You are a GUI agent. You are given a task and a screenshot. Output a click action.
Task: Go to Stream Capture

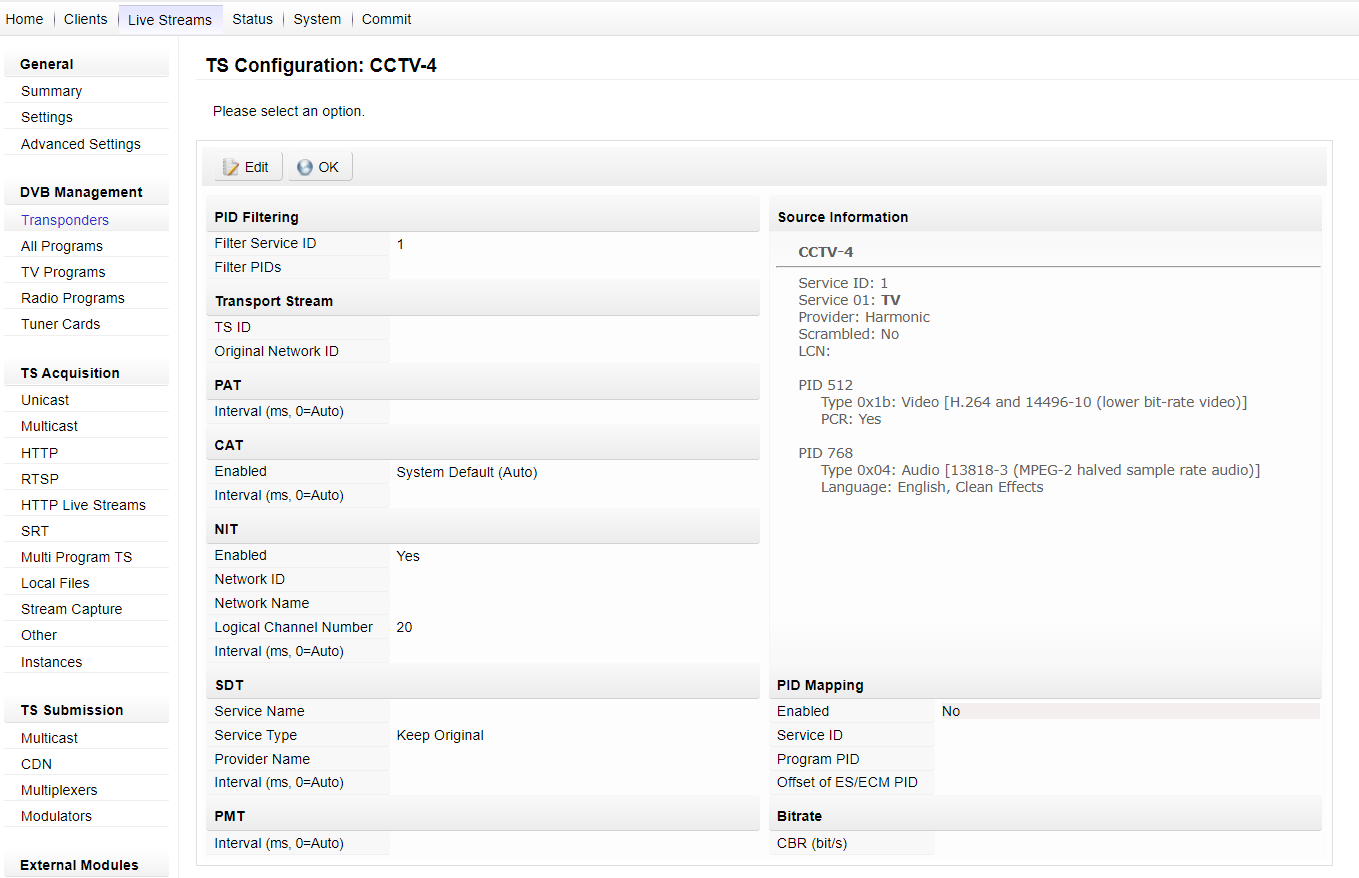coord(71,609)
